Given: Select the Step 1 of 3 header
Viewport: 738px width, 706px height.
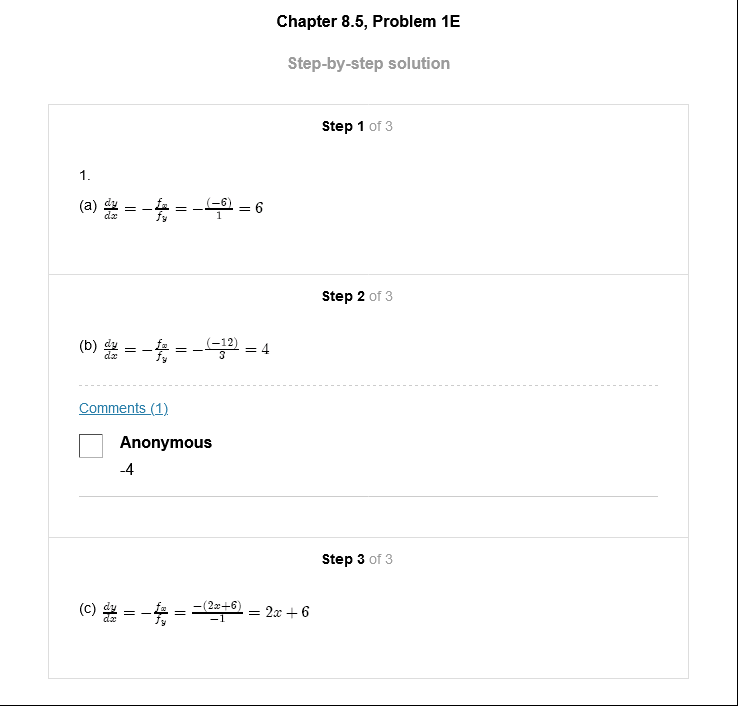Looking at the screenshot, I should click(x=357, y=126).
